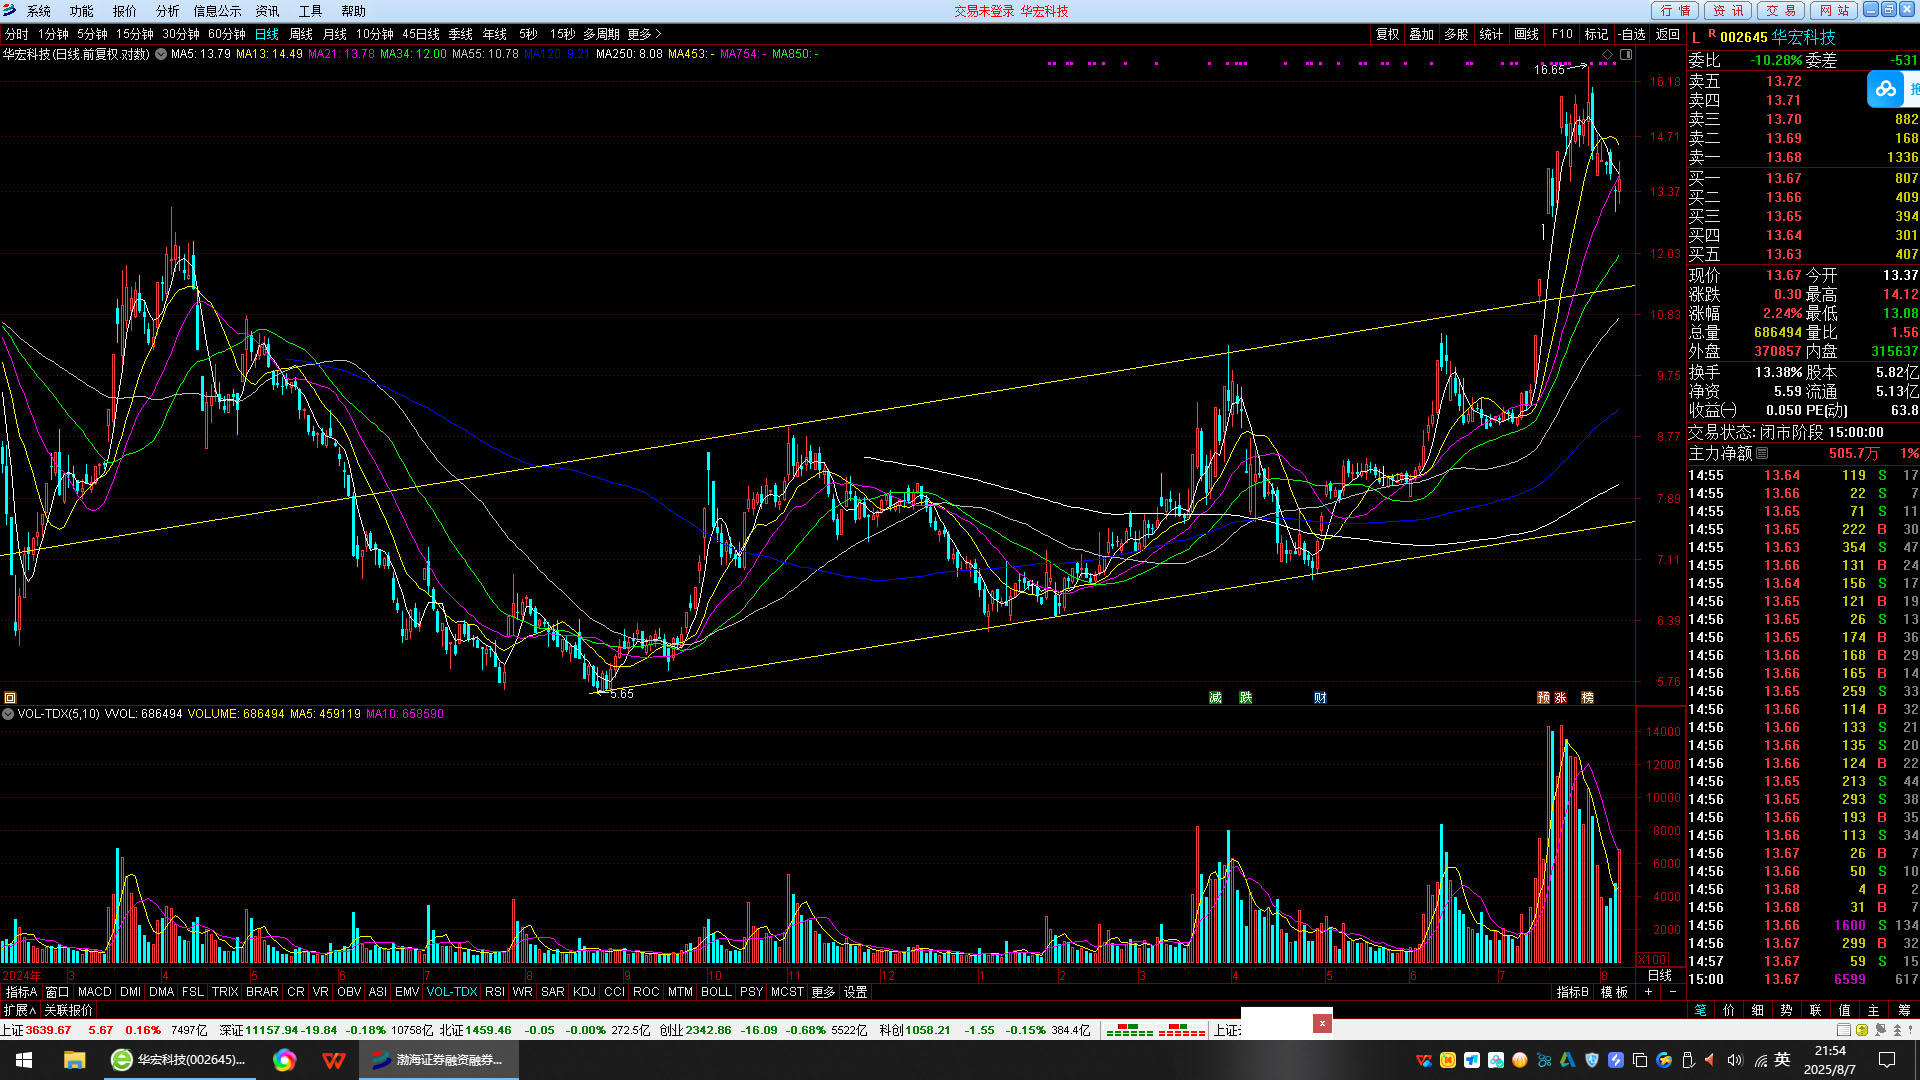Click the satellite dish icon in the status bar
This screenshot has height=1080, width=1920.
tap(1880, 1029)
